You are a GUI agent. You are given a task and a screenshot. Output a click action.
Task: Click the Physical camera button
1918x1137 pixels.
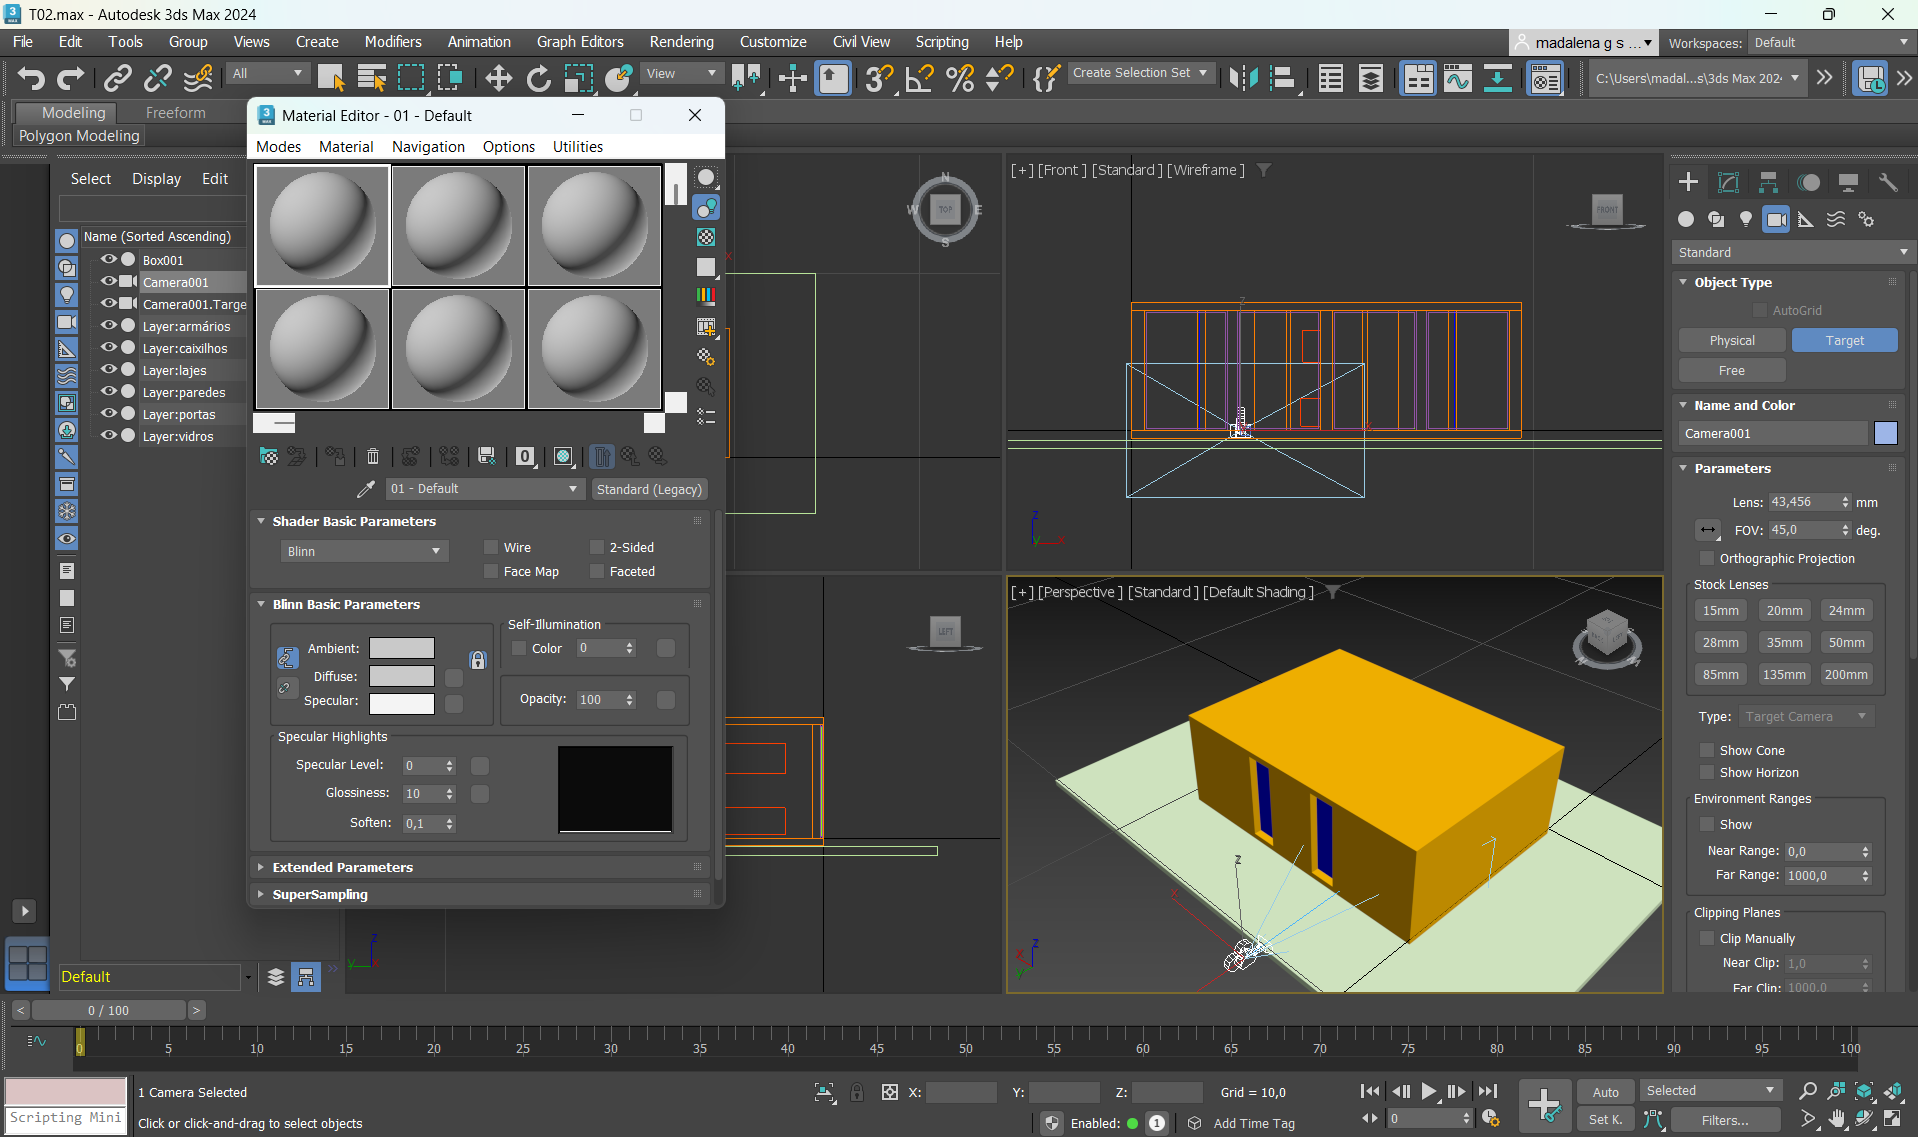click(x=1731, y=341)
